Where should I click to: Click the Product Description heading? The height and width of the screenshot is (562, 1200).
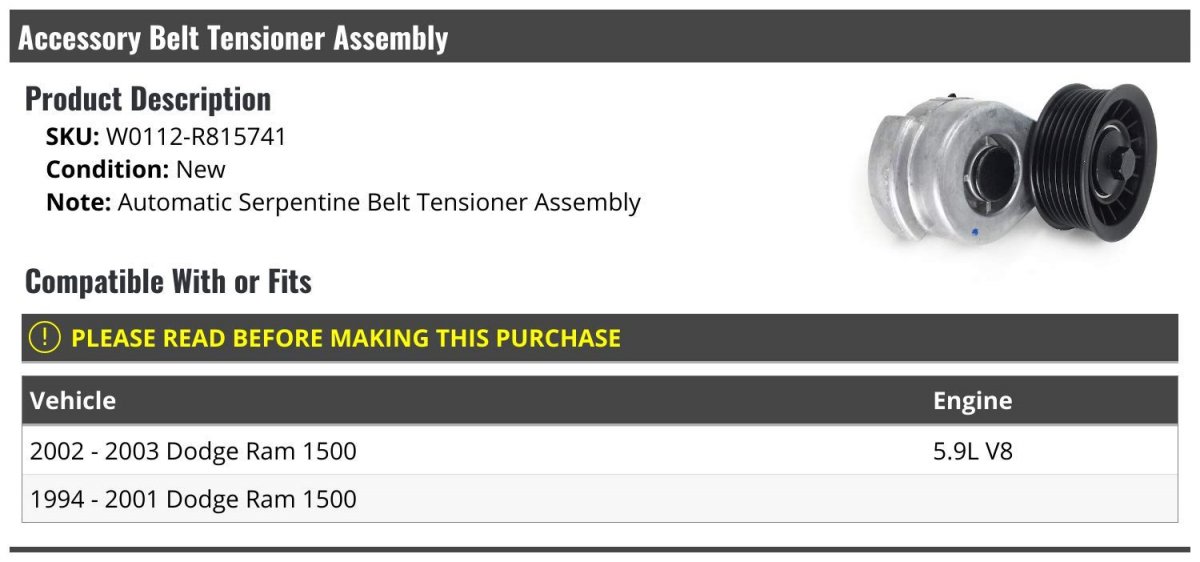tap(148, 99)
